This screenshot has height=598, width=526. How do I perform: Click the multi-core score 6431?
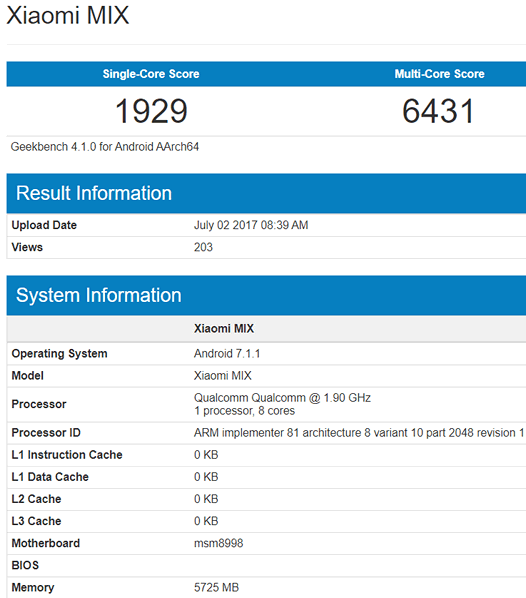pyautogui.click(x=439, y=111)
